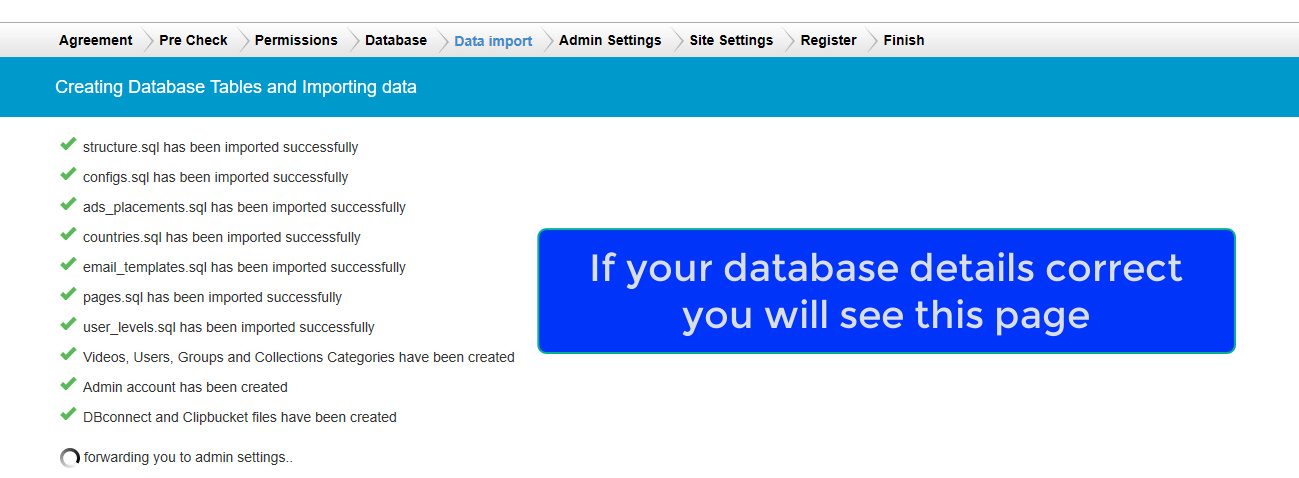
Task: Open the Agreement step tab
Action: click(95, 40)
